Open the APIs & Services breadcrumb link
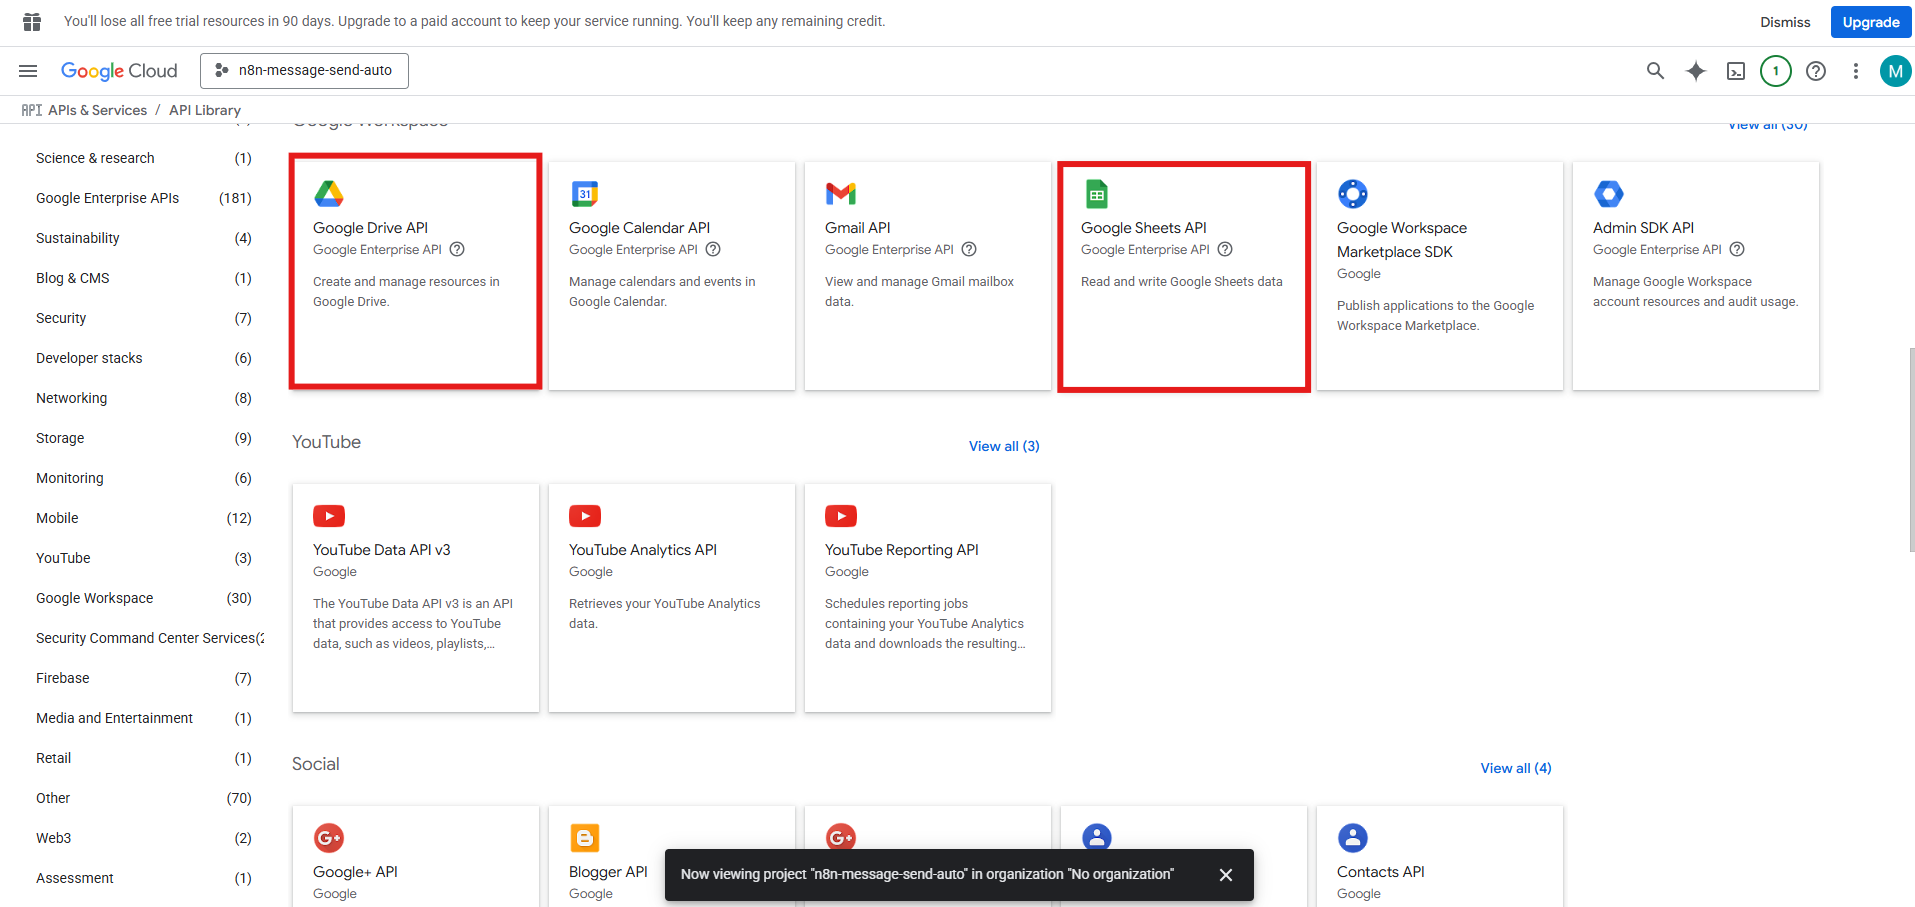This screenshot has width=1915, height=907. [x=97, y=110]
